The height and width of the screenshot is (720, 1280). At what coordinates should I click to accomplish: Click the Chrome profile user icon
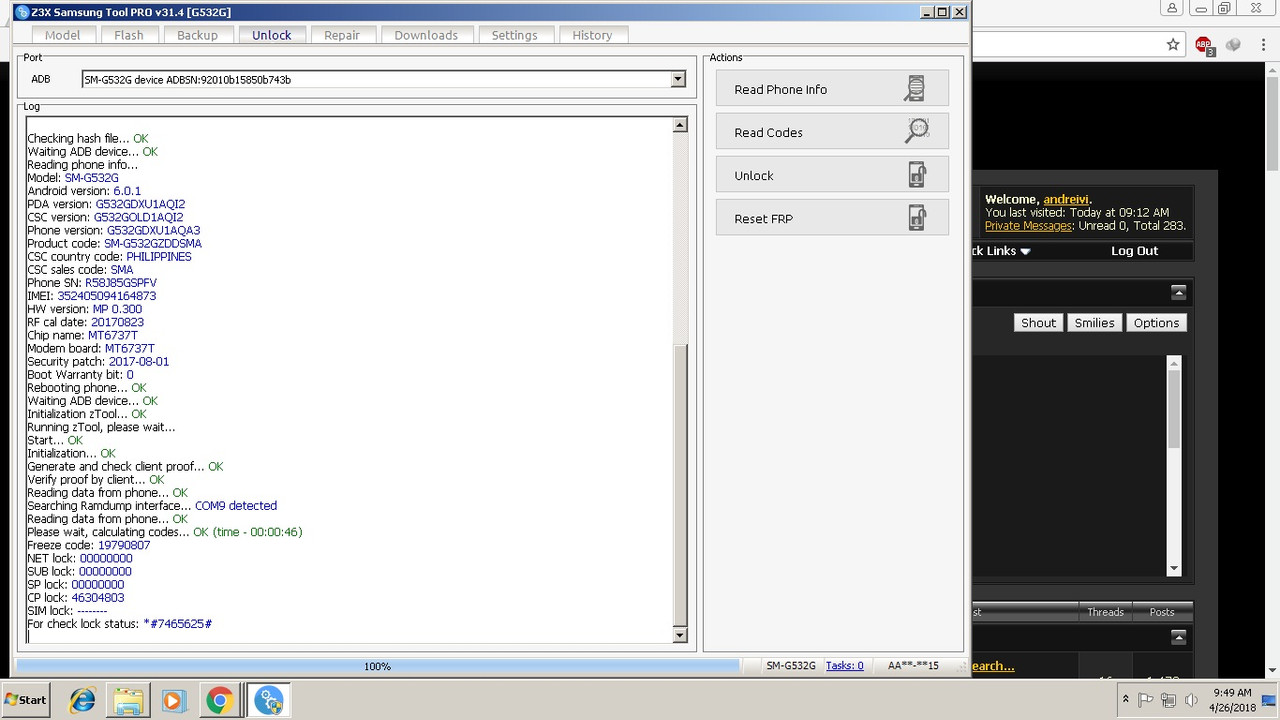point(1172,8)
